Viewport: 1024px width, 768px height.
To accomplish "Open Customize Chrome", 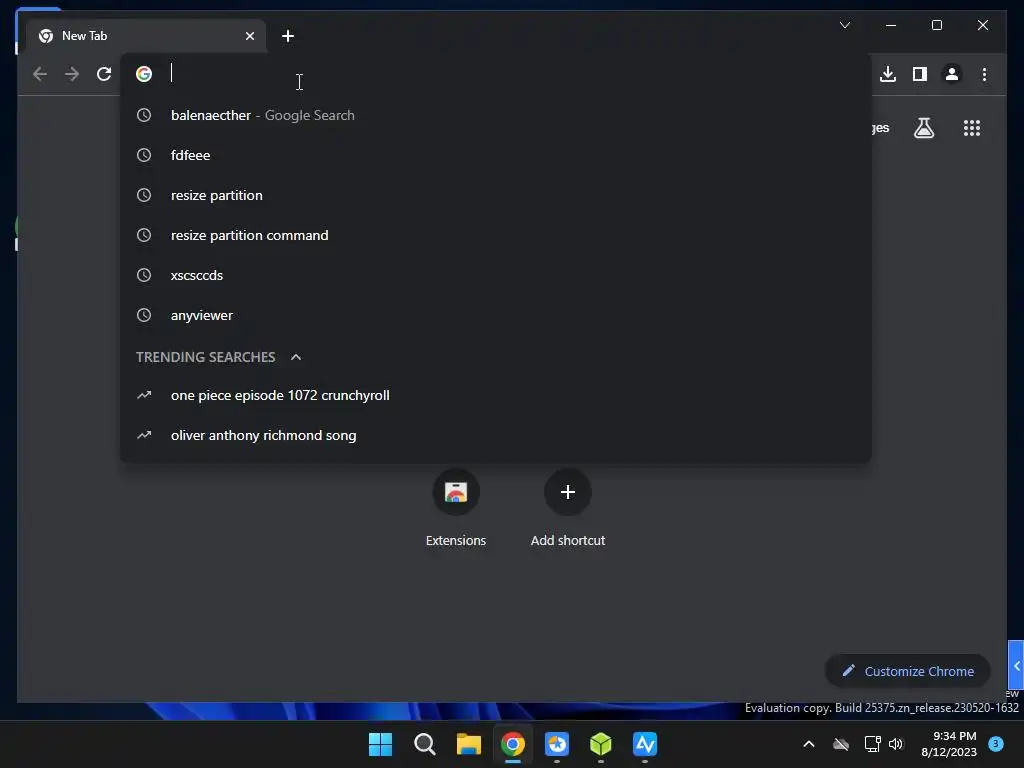I will click(908, 671).
